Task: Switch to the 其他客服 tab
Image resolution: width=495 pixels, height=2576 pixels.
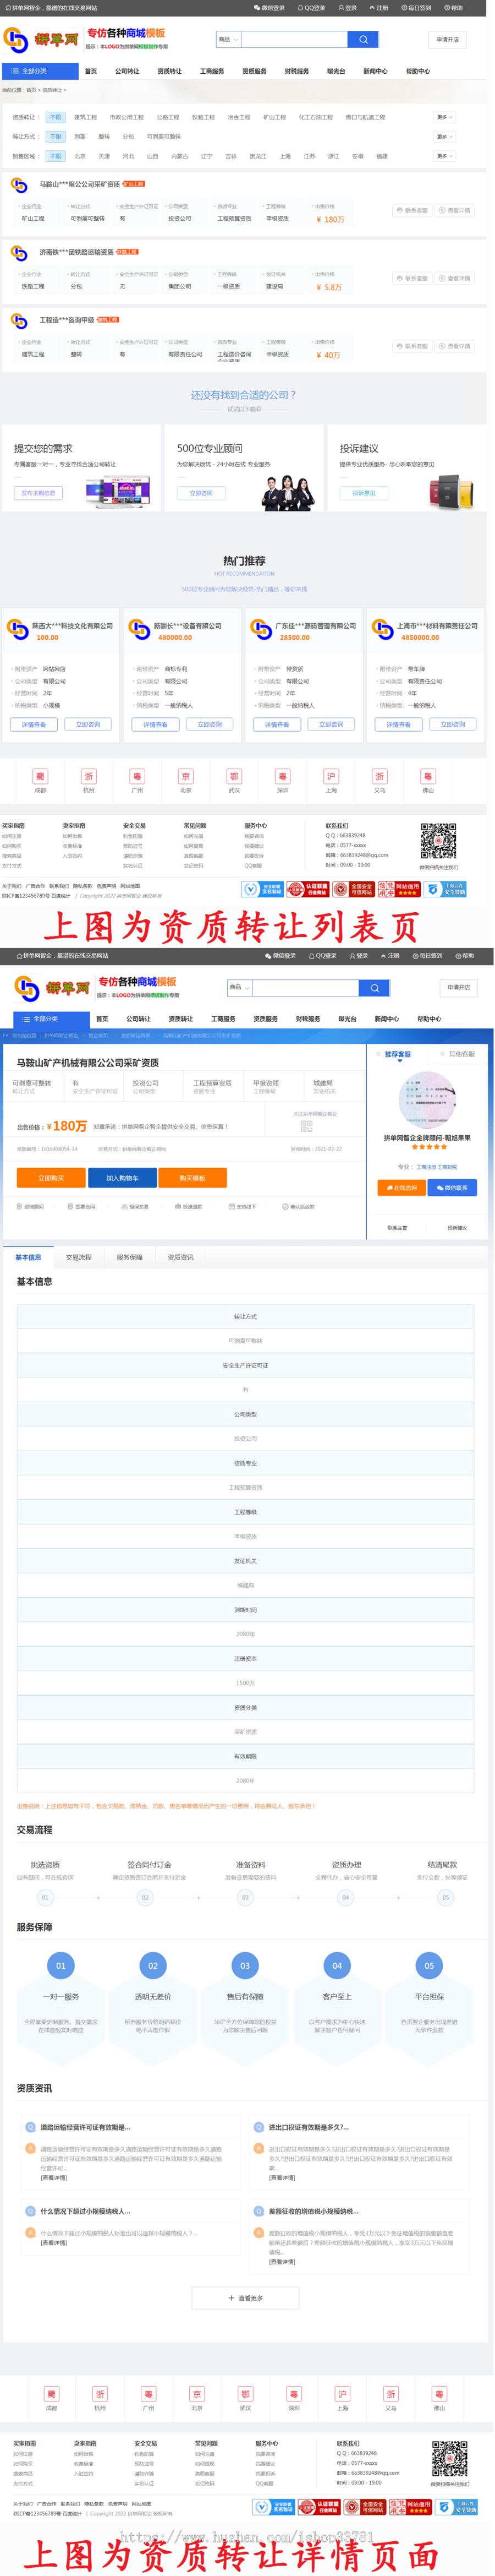Action: click(462, 1054)
